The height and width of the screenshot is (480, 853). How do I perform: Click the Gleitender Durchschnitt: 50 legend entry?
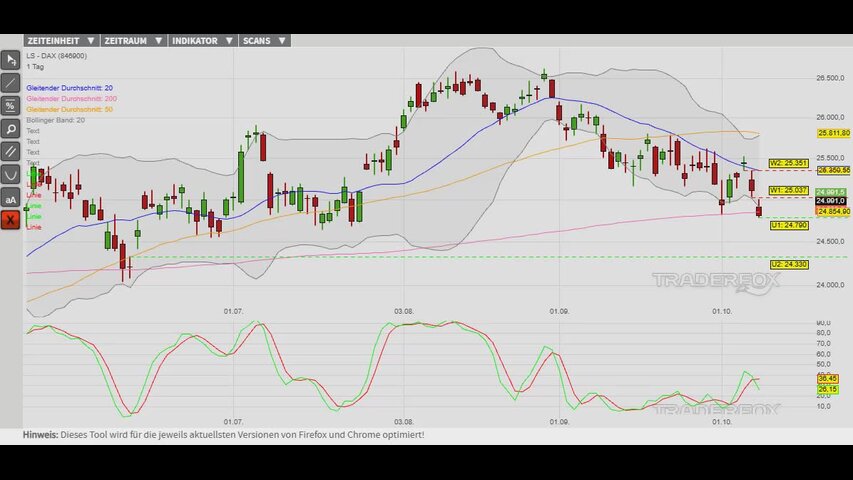pos(70,109)
